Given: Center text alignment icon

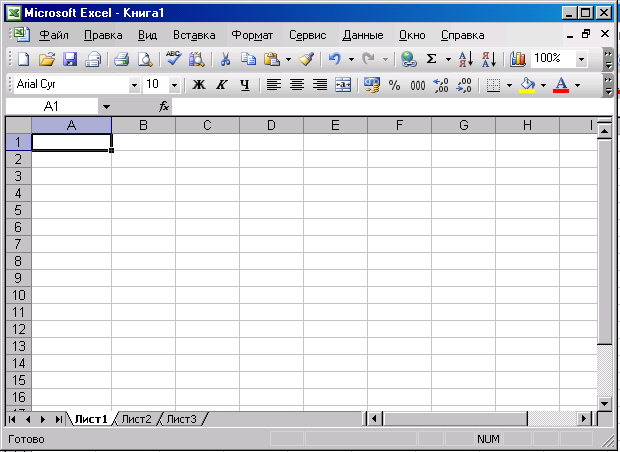Looking at the screenshot, I should click(297, 85).
